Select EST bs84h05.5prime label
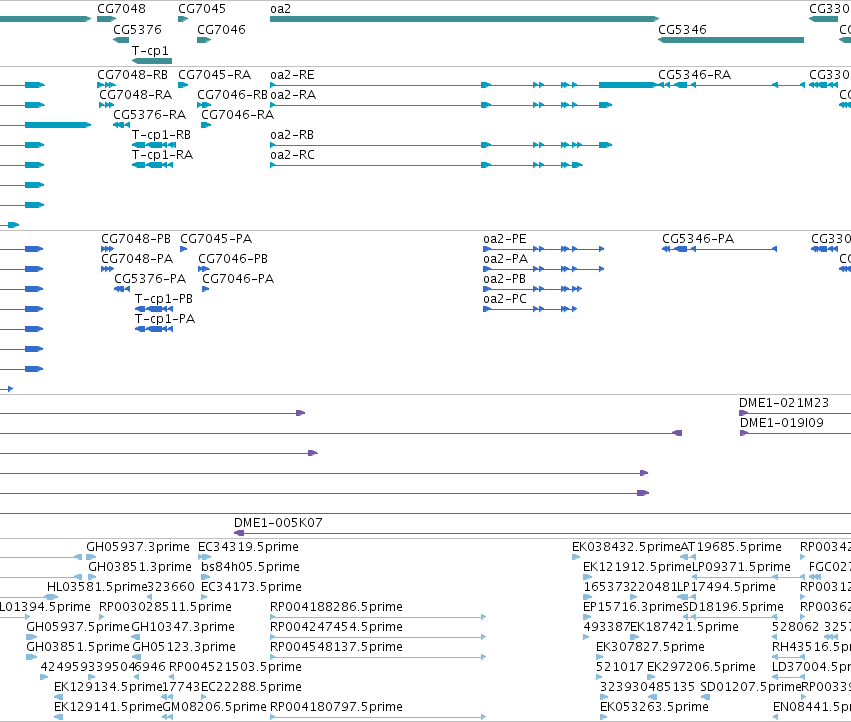The height and width of the screenshot is (722, 851). pyautogui.click(x=250, y=567)
